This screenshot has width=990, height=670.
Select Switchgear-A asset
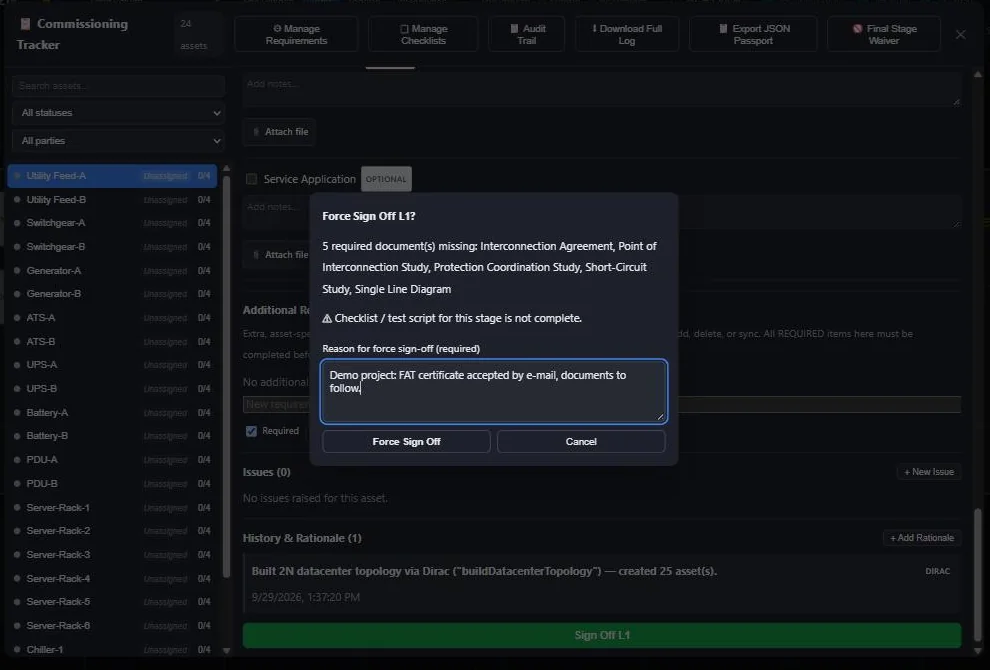(x=112, y=223)
